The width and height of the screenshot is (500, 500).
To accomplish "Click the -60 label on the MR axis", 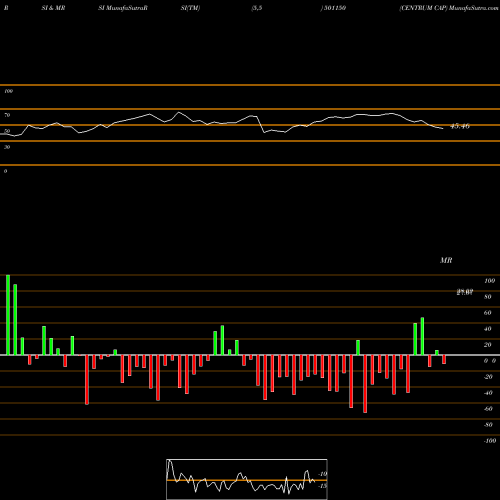I will coord(488,409).
